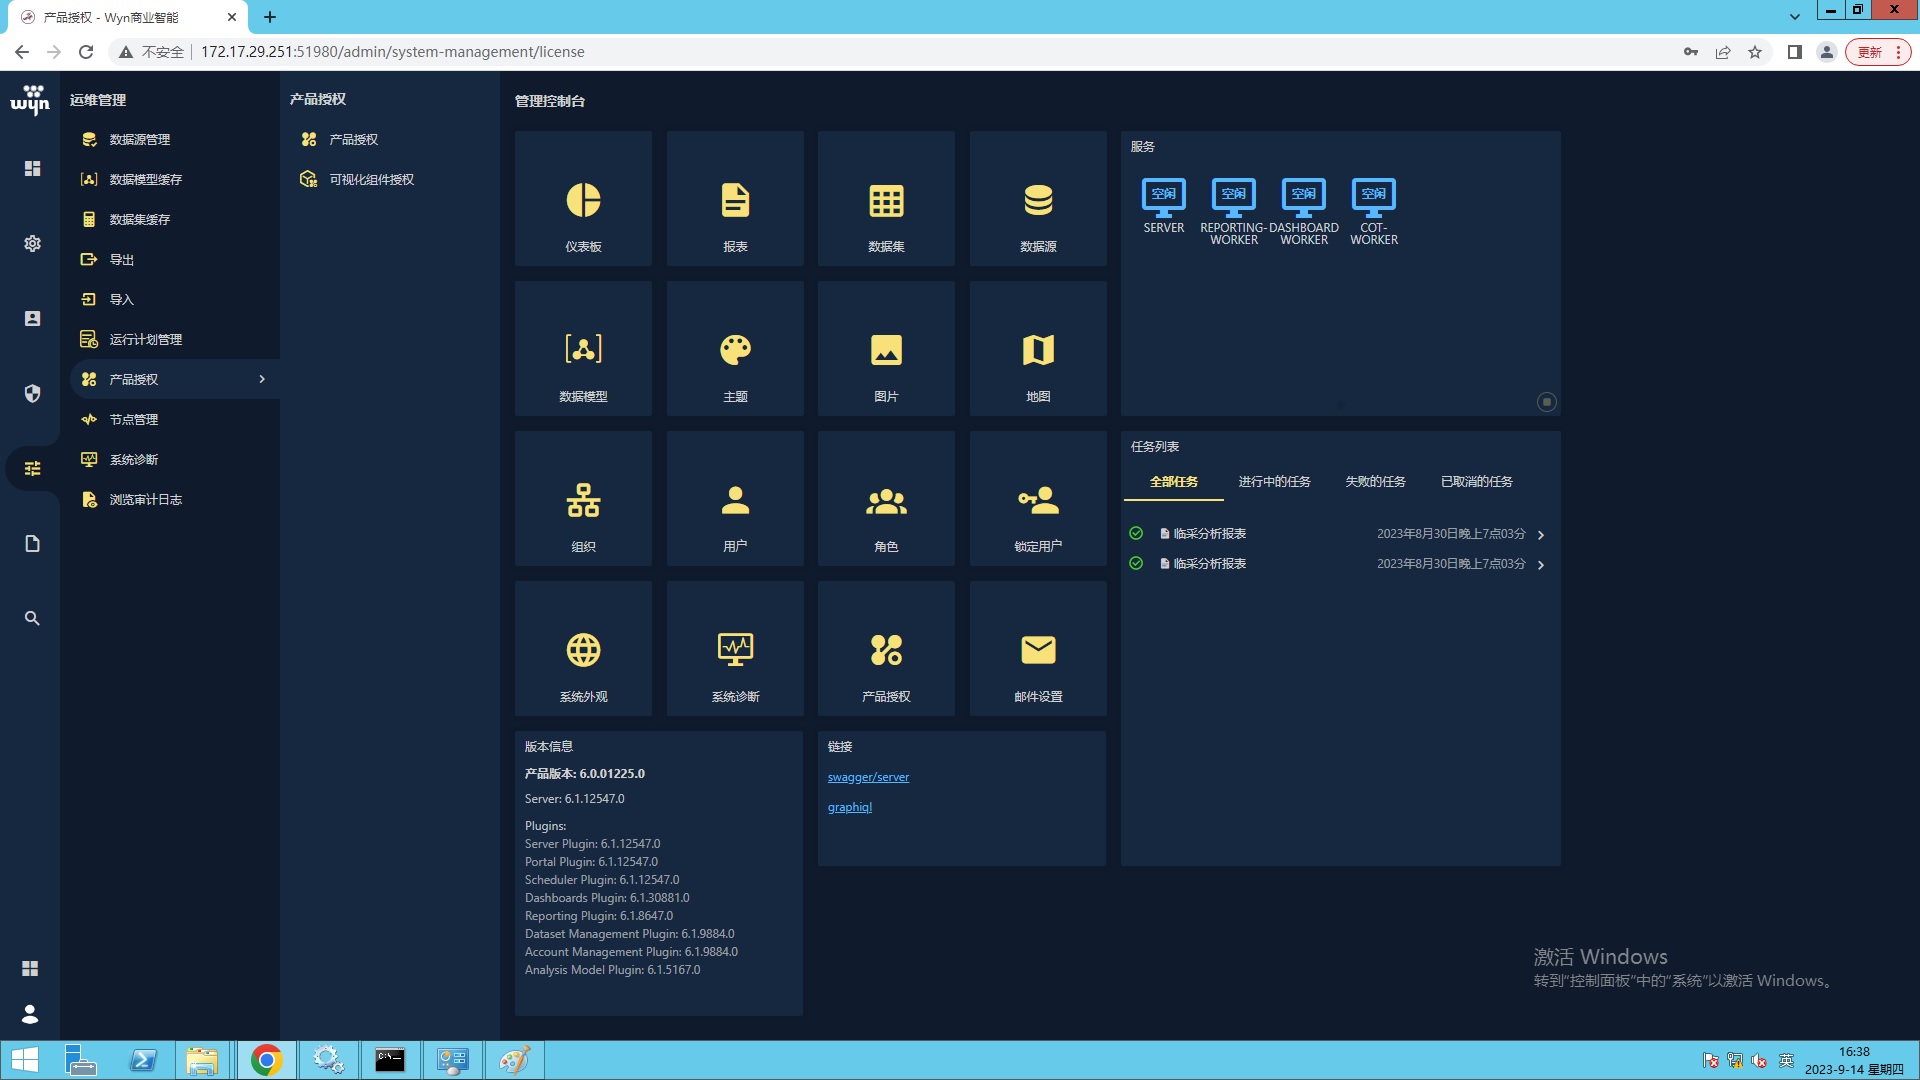Expand the first 临采分析报表 task arrow
Image resolution: width=1920 pixels, height=1080 pixels.
coord(1541,535)
